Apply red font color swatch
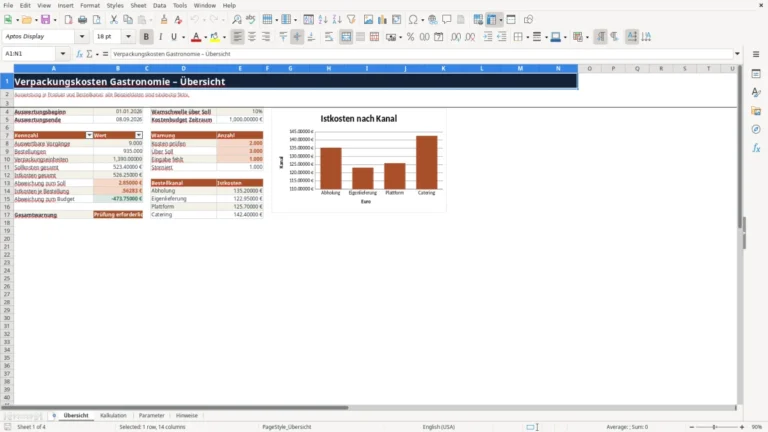This screenshot has height=432, width=768. click(x=196, y=37)
